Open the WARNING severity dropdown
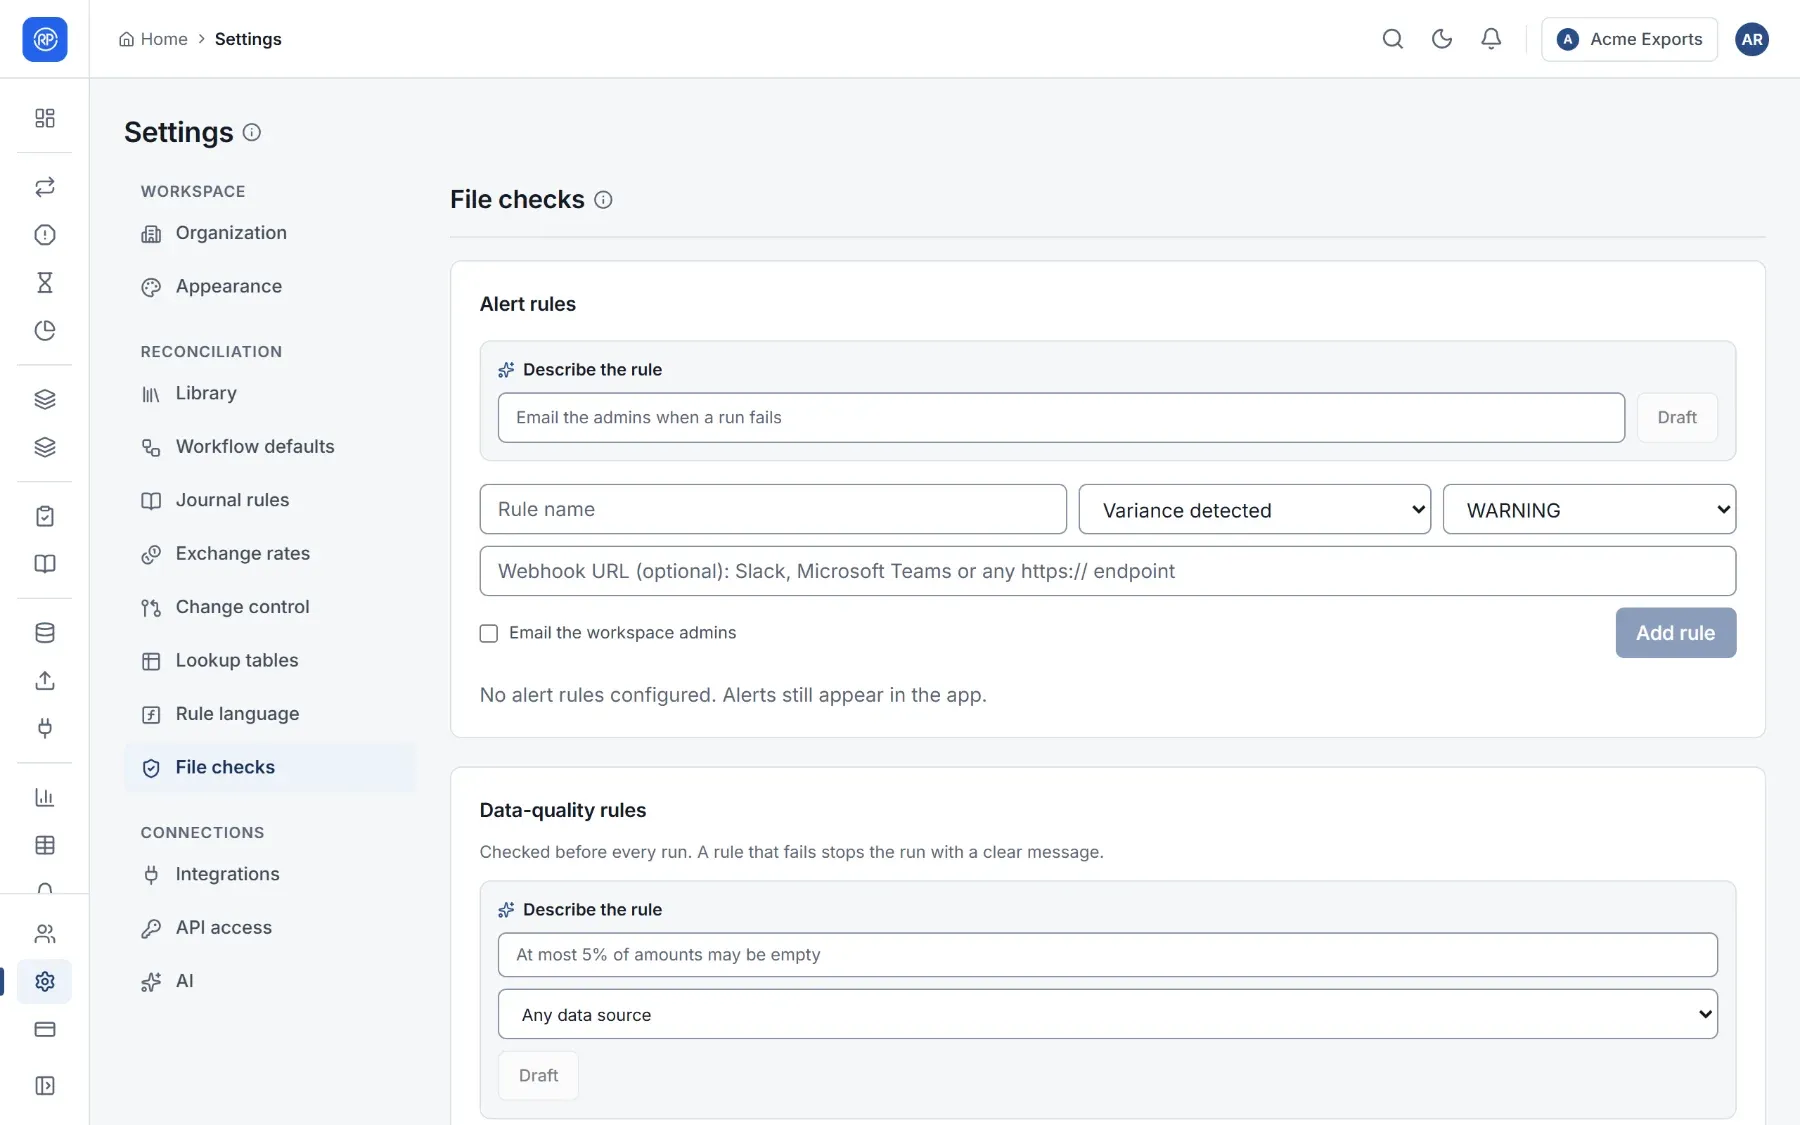 coord(1589,510)
